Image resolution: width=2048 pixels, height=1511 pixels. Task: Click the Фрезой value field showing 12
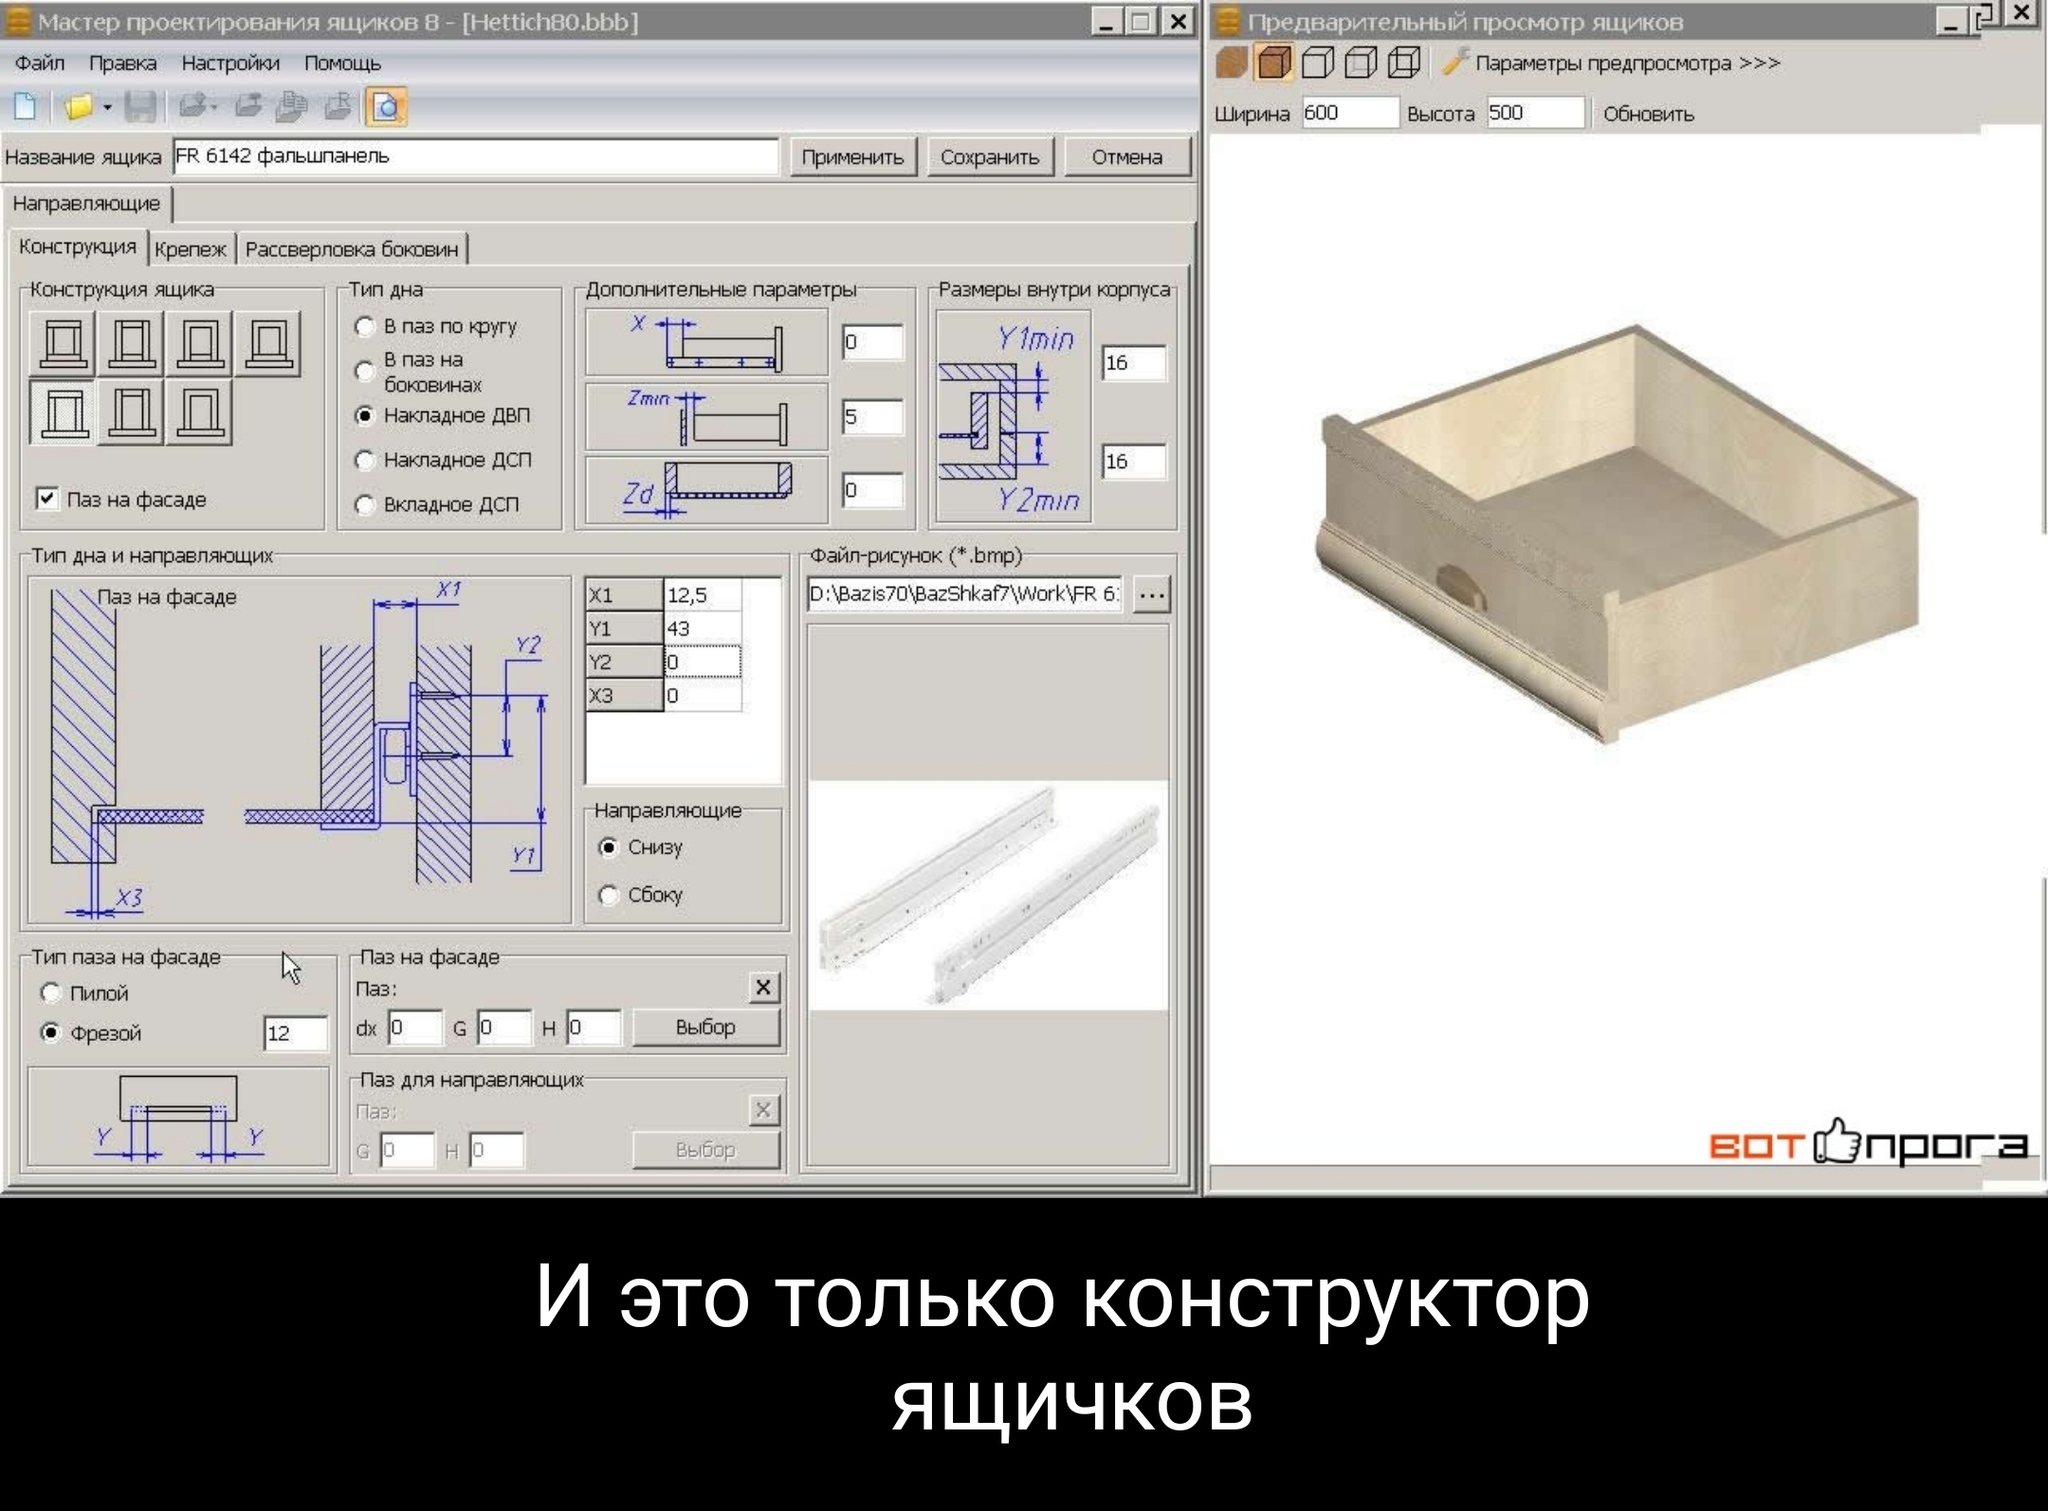point(295,1033)
